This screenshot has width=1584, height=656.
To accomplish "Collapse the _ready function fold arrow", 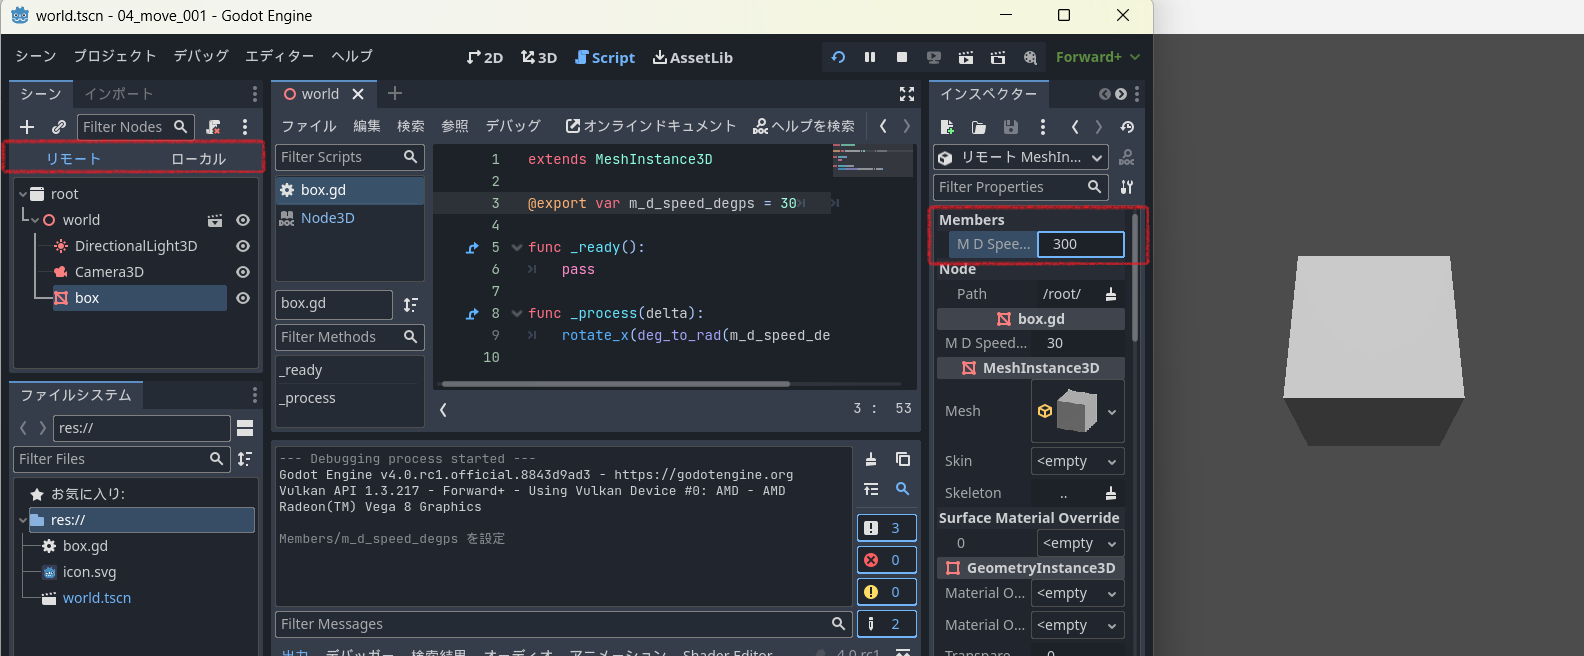I will 517,247.
